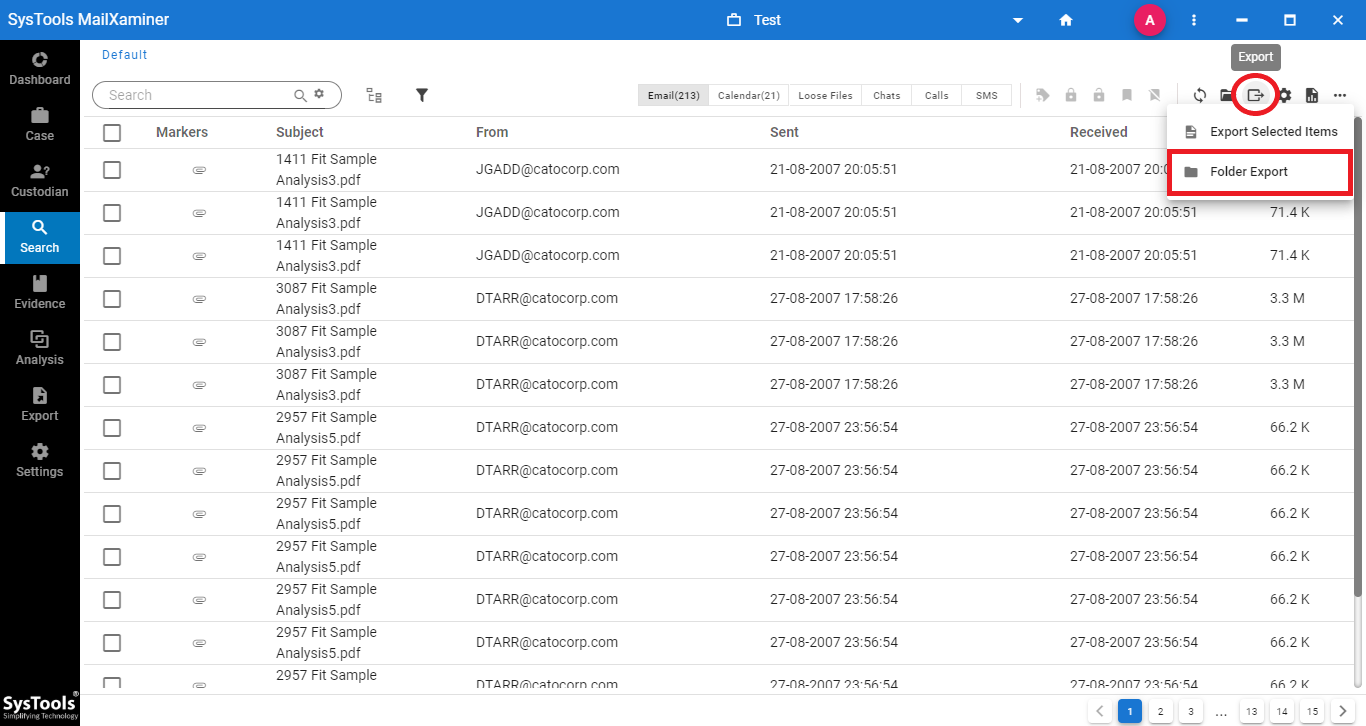Click the vertical scrollbar of the email list
Image resolution: width=1366 pixels, height=726 pixels.
1358,355
